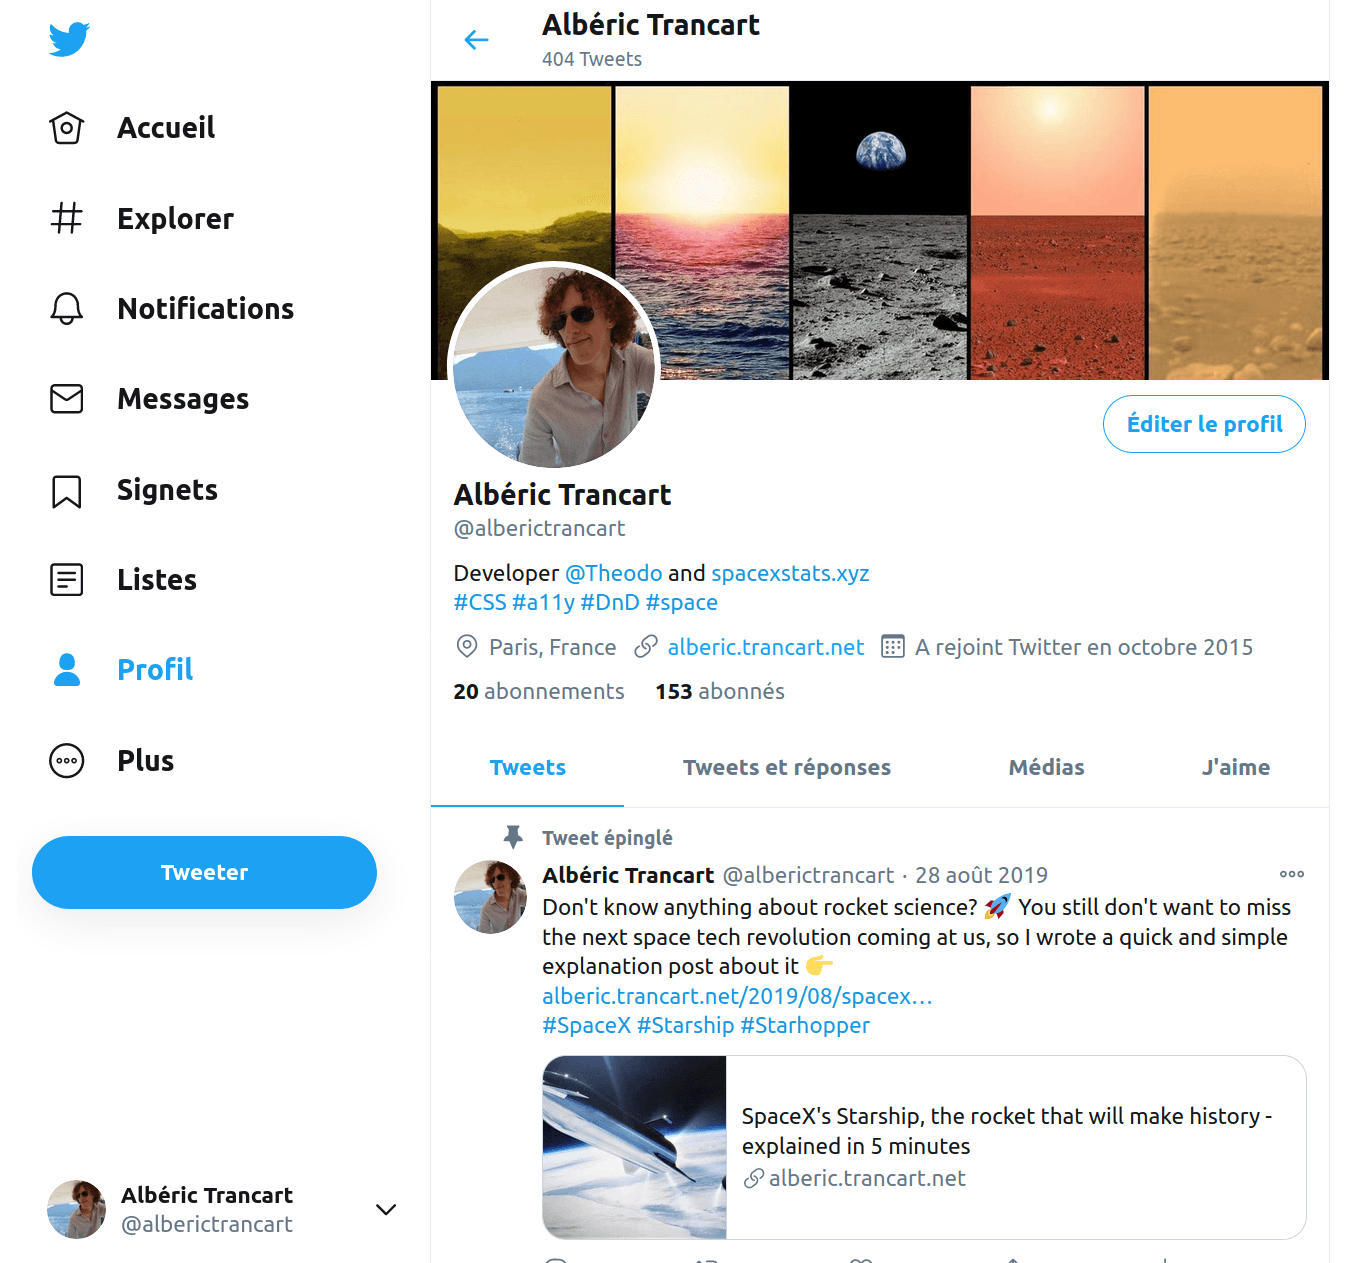Expand account switcher chevron at bottom
1371x1263 pixels.
pos(386,1210)
